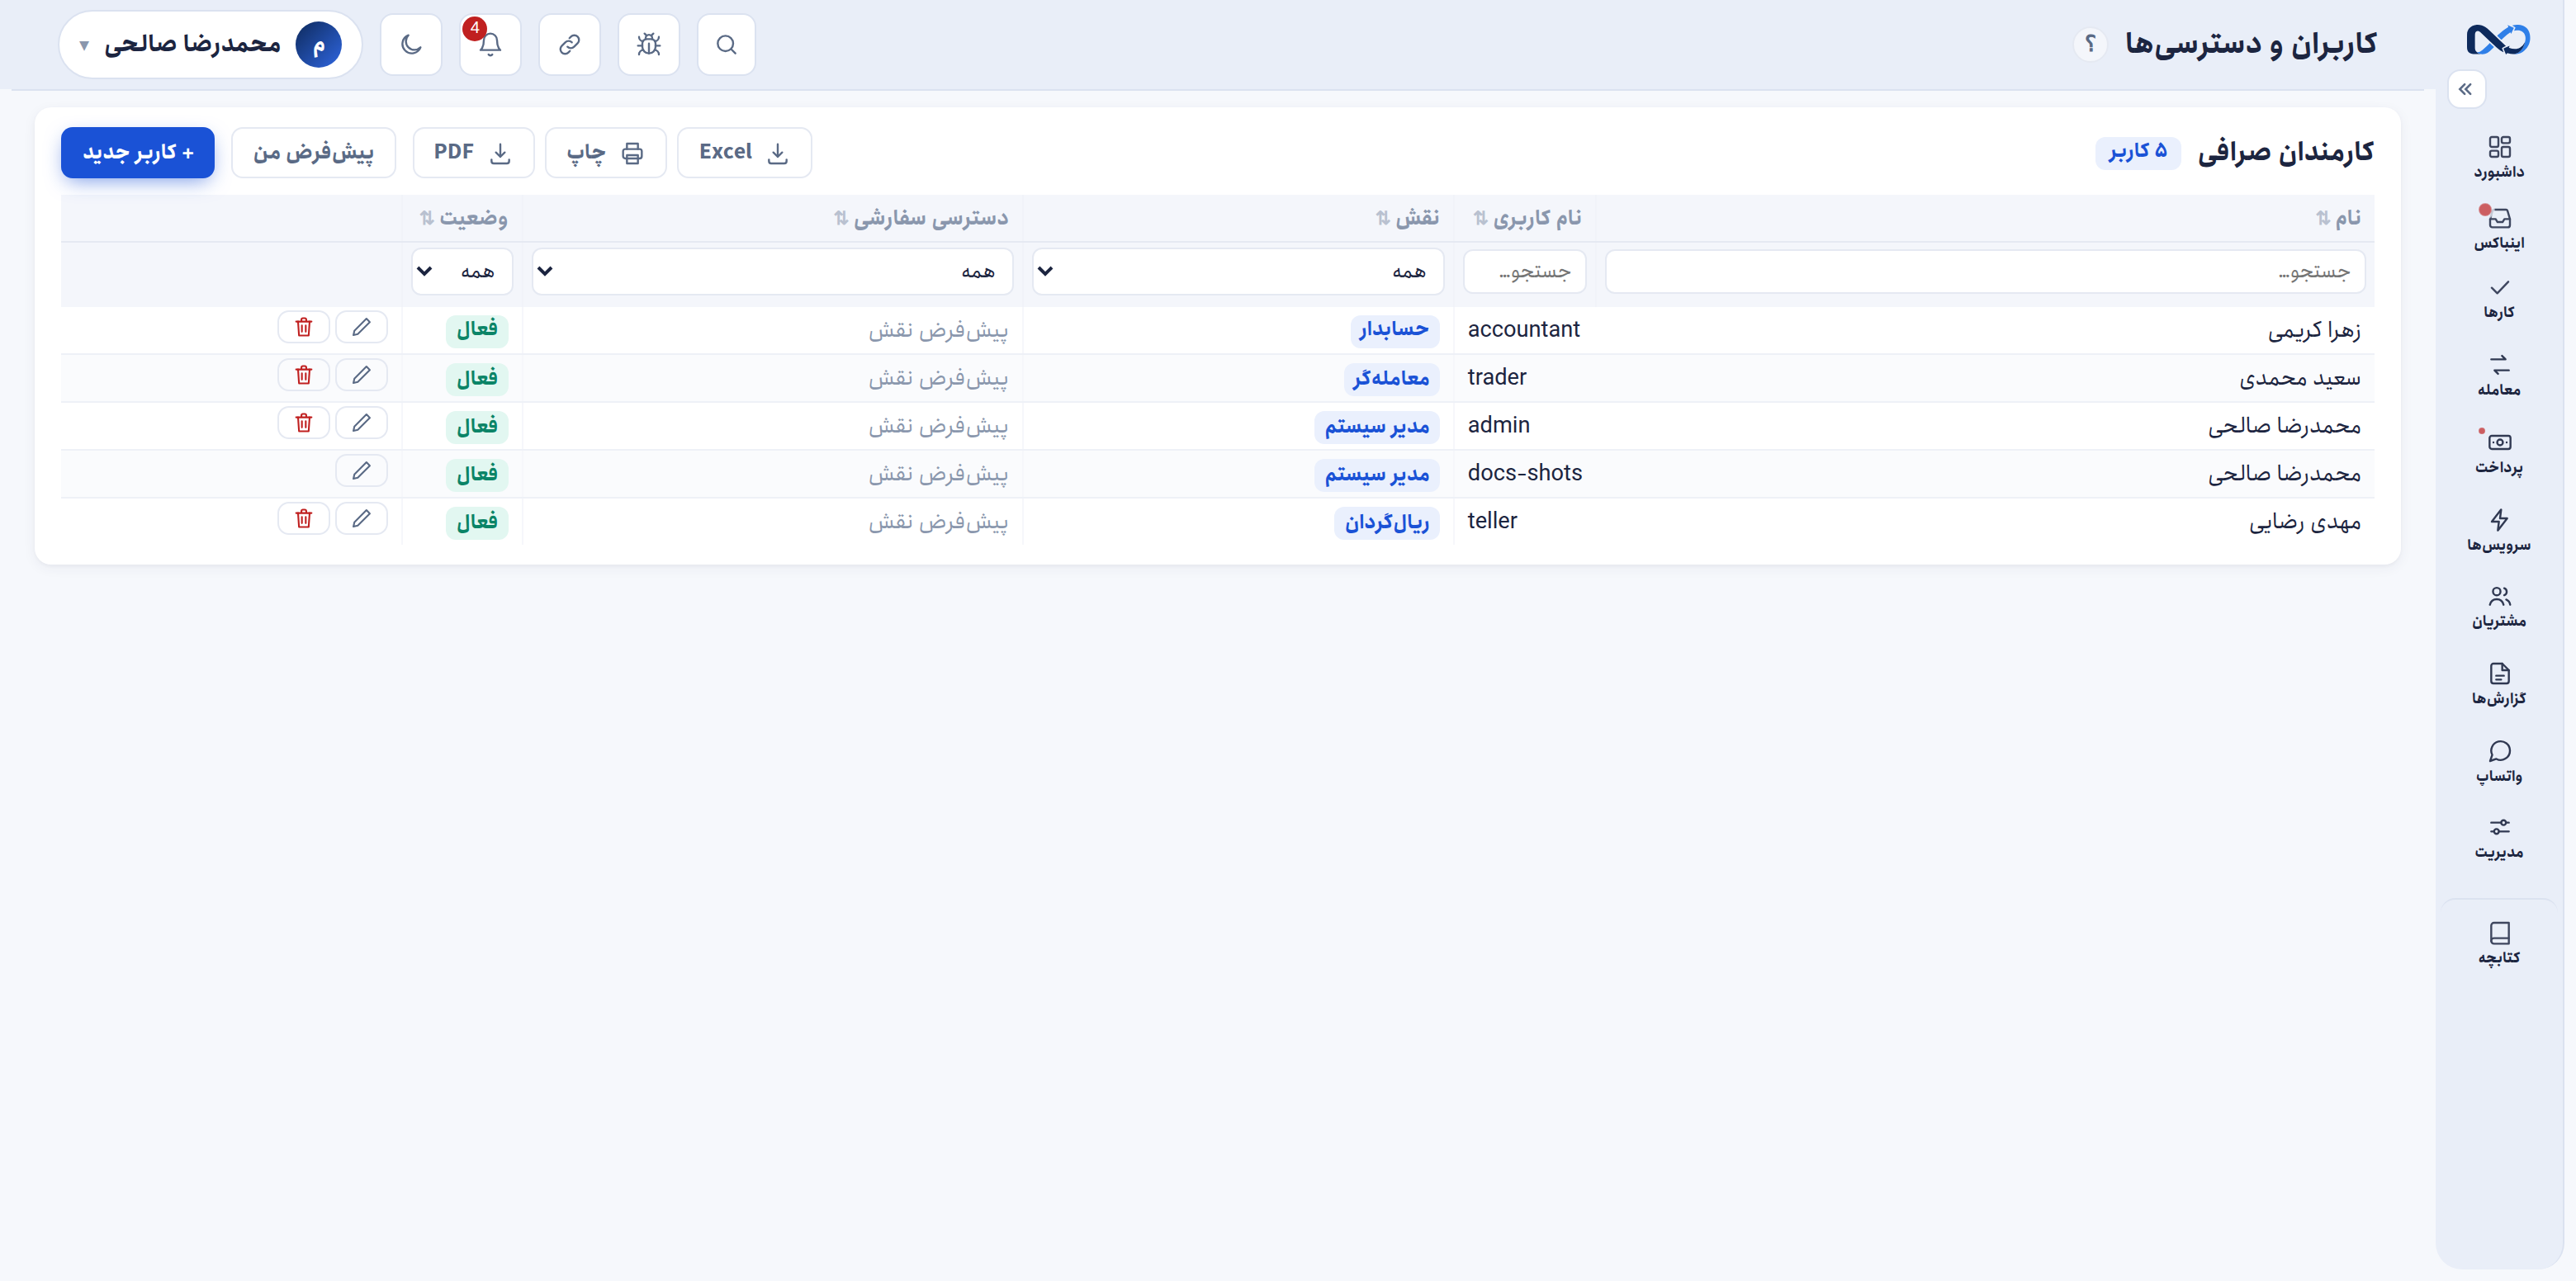Image resolution: width=2576 pixels, height=1281 pixels.
Task: Edit the accountant user row
Action: pyautogui.click(x=361, y=327)
